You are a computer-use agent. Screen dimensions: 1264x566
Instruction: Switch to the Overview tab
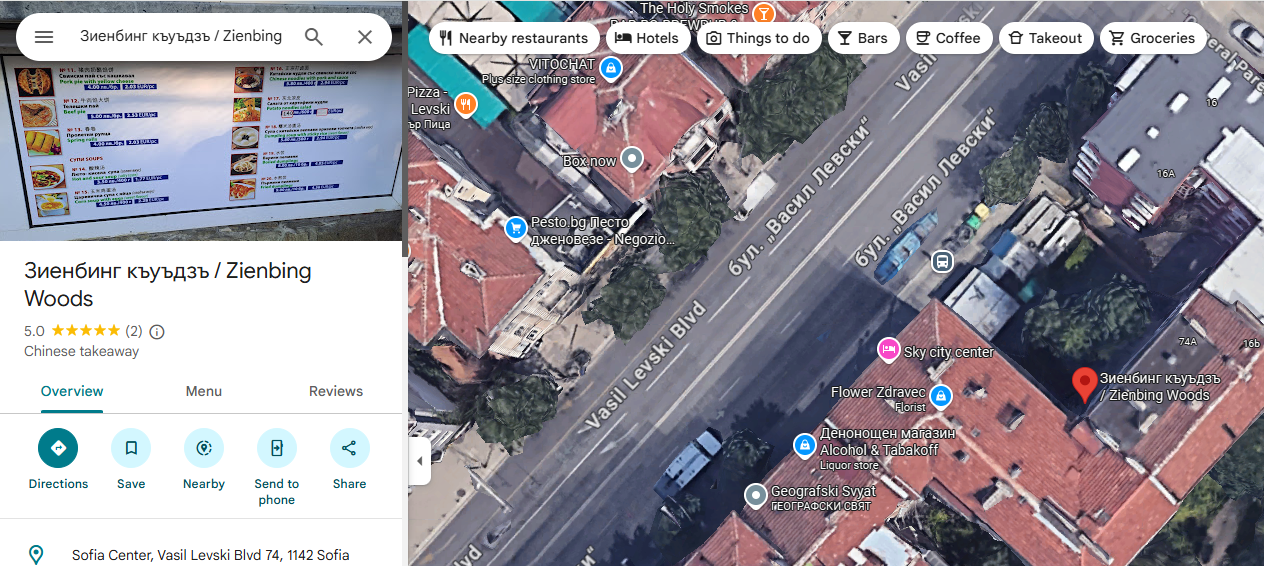tap(72, 391)
